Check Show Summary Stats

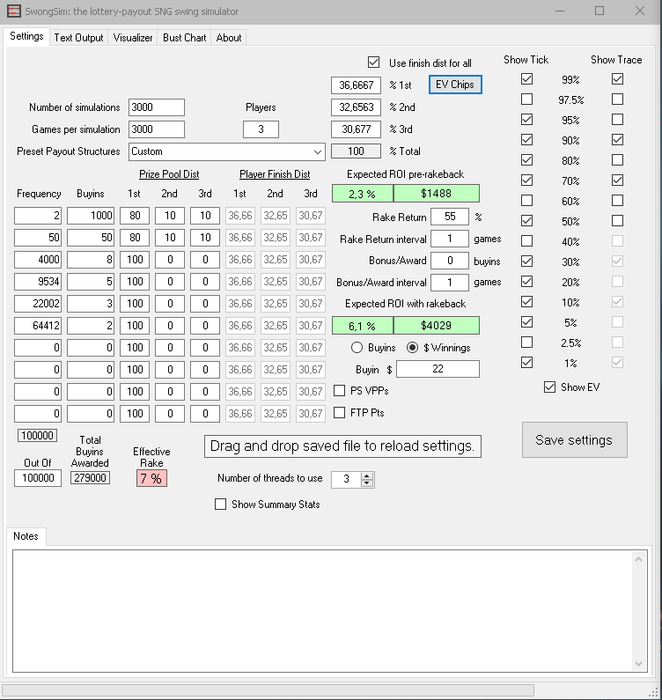[x=221, y=504]
